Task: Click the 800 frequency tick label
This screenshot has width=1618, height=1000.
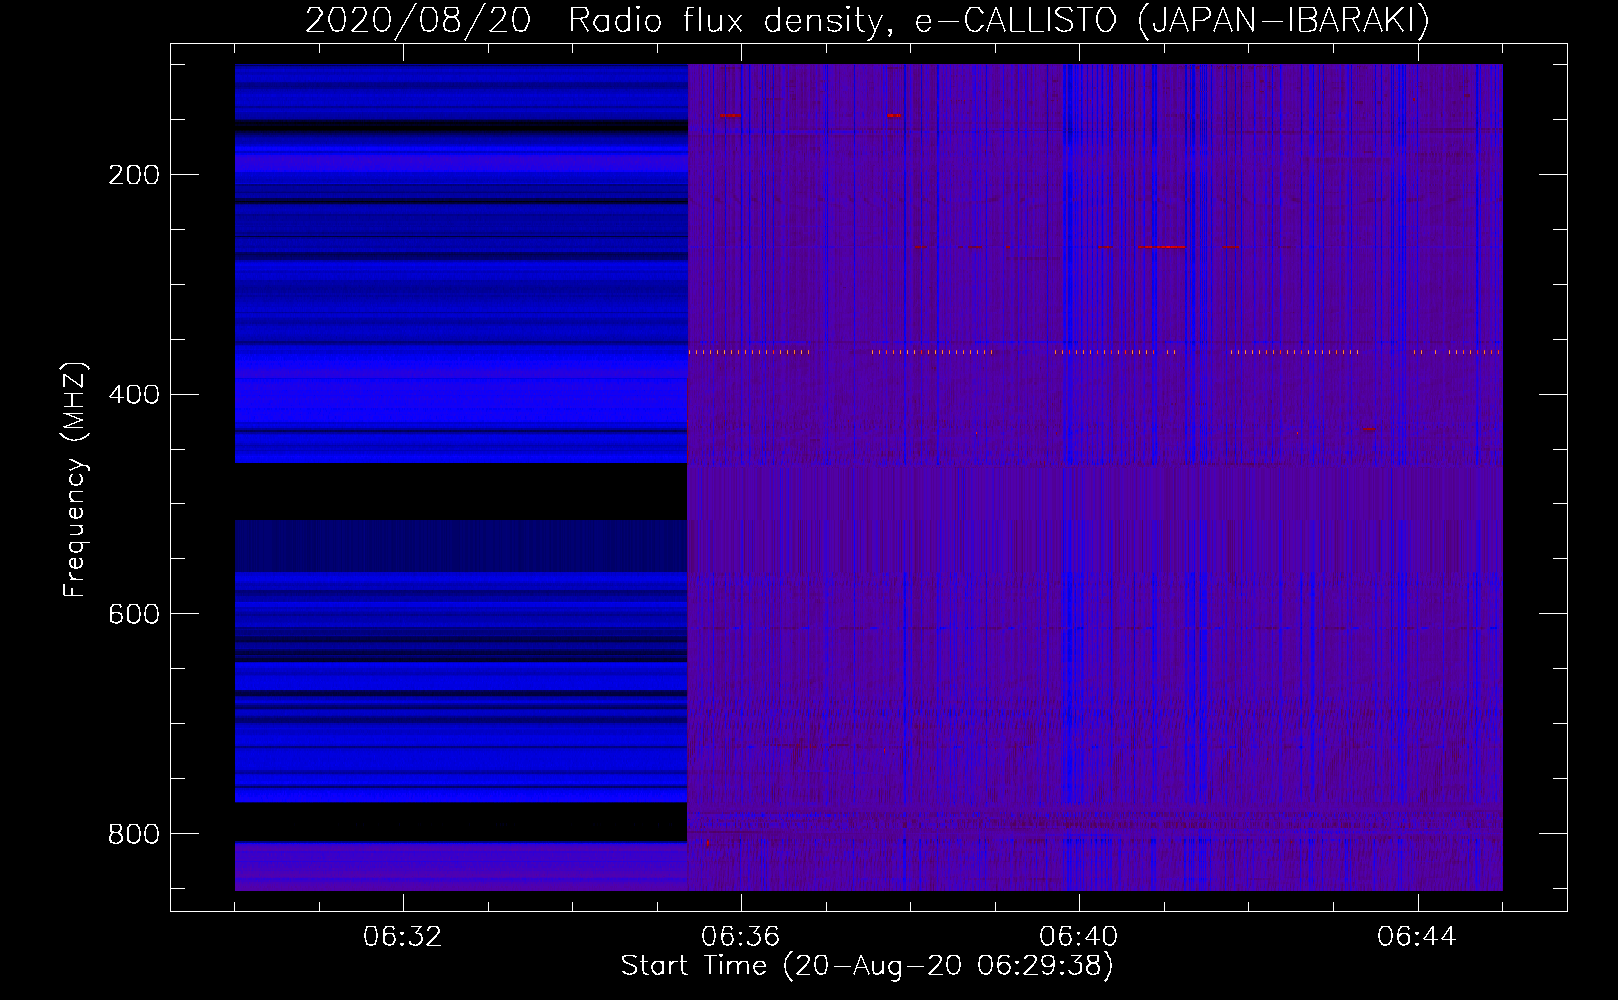Action: 134,834
